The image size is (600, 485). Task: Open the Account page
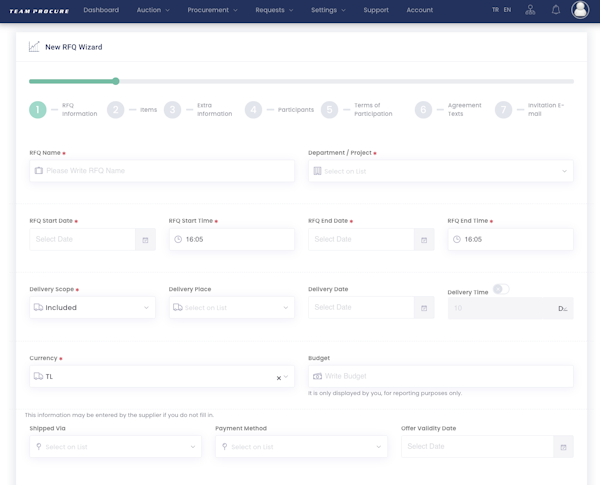420,10
